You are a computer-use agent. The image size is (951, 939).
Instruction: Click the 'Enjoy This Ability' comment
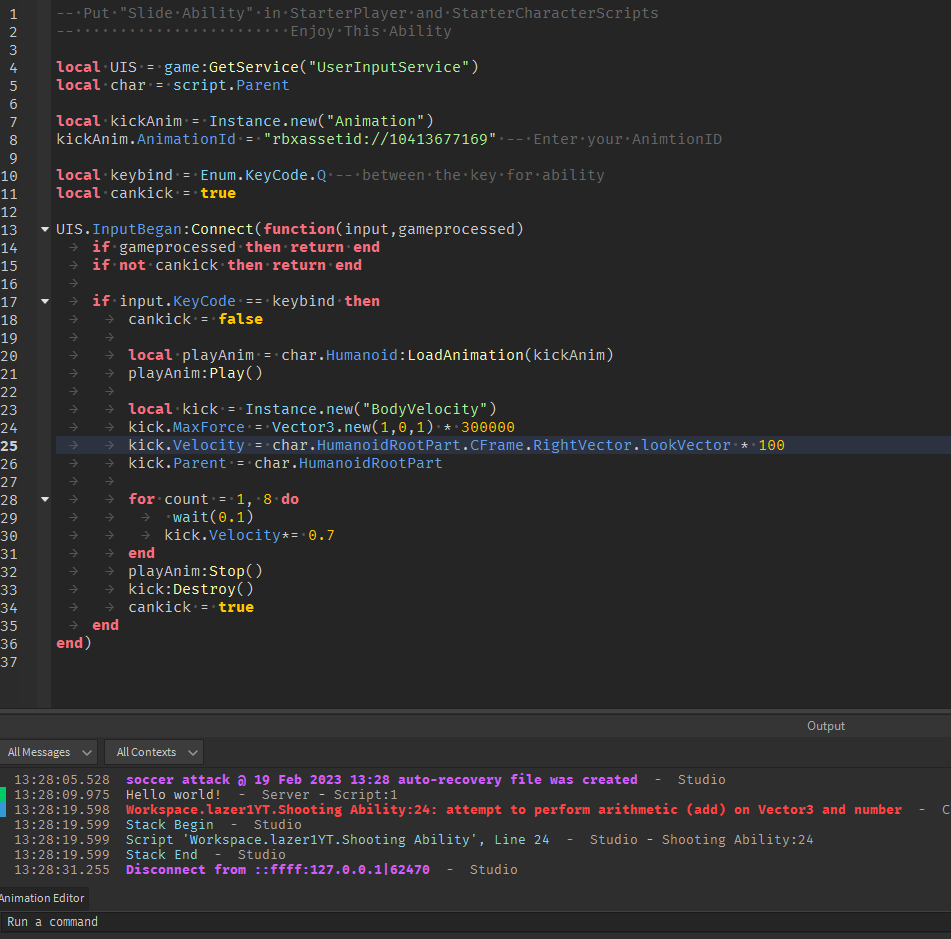(371, 32)
